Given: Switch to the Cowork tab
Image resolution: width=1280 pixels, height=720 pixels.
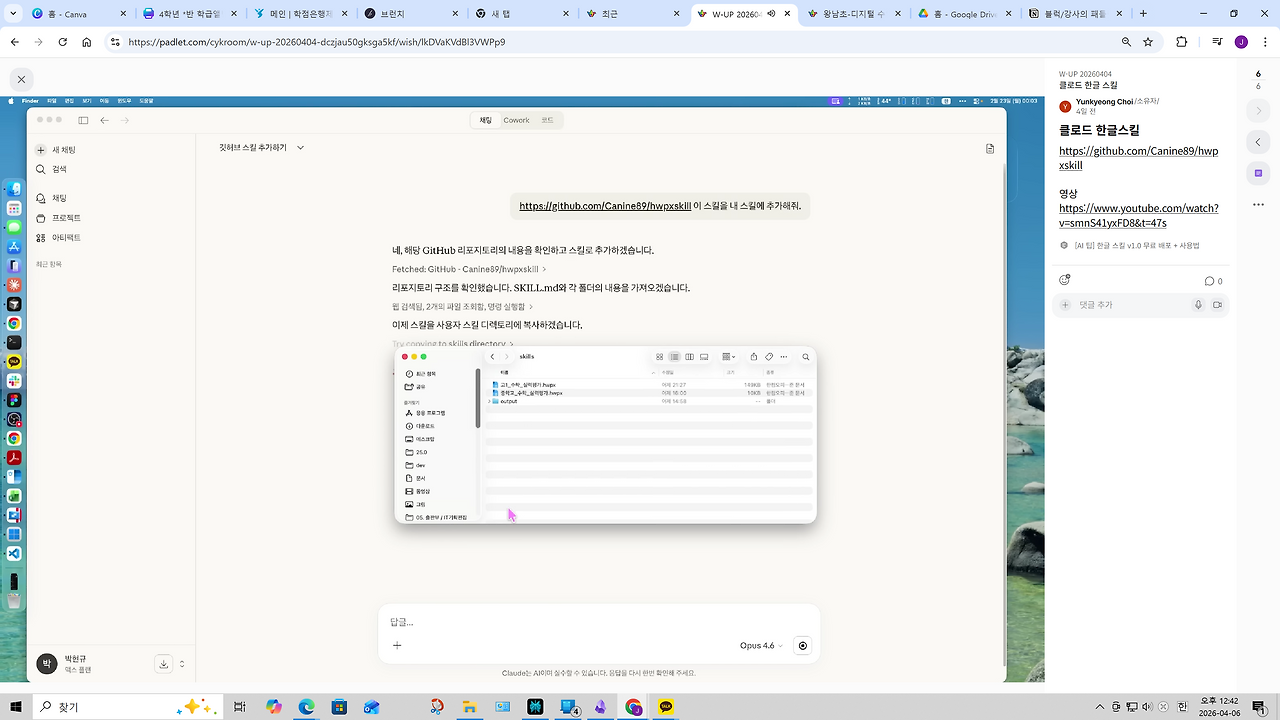Looking at the screenshot, I should 516,120.
